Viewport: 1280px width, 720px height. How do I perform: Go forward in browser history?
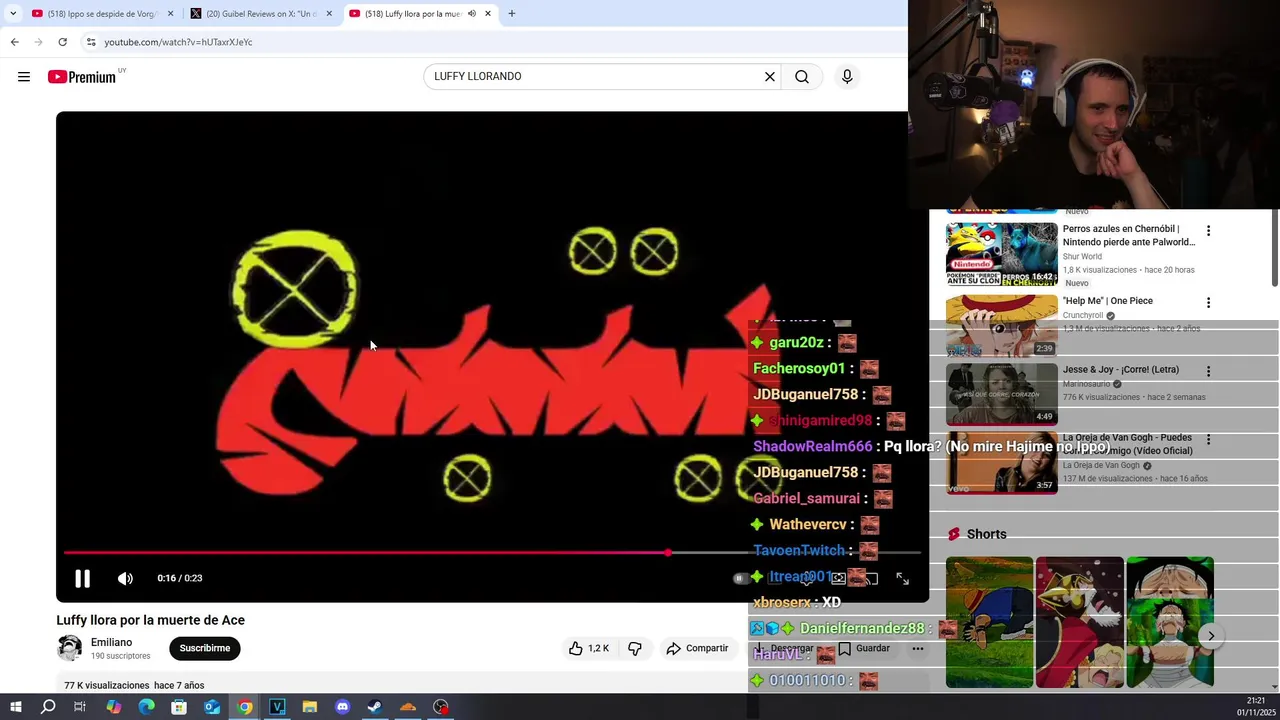point(39,42)
